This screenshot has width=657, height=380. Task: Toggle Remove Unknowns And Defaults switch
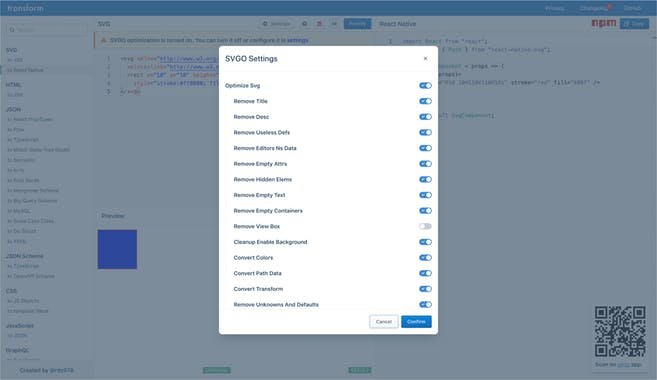425,305
